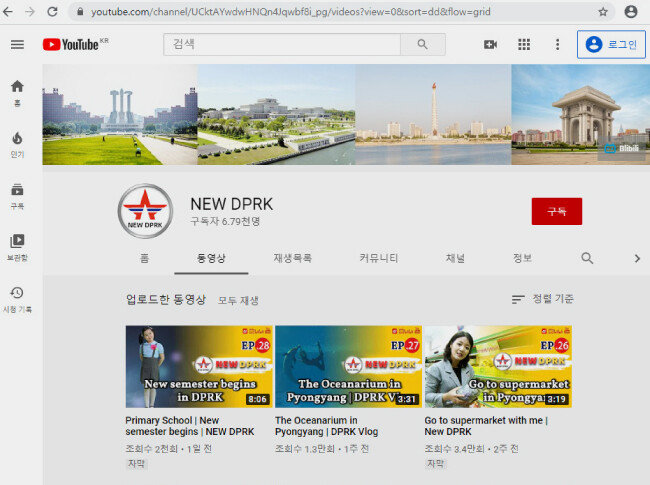Open the 업로드한 동영상 uploads dropdown
This screenshot has height=485, width=650.
point(166,299)
